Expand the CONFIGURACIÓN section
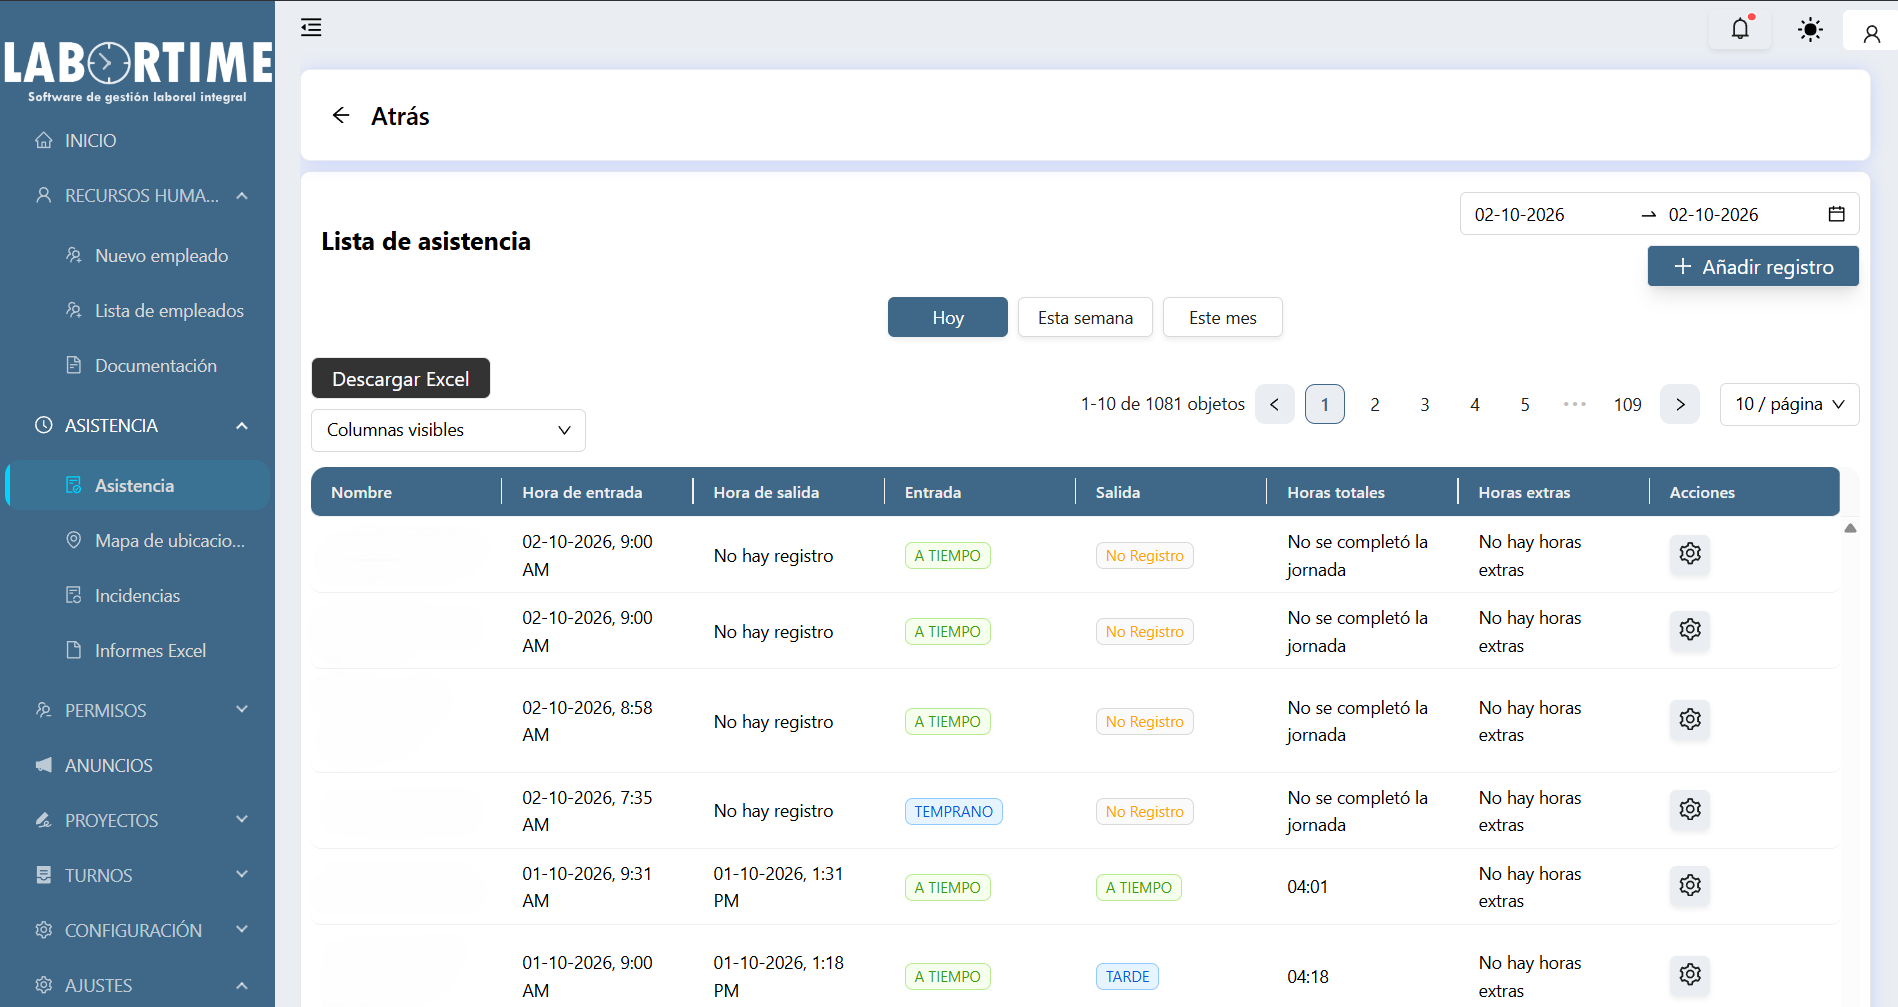Image resolution: width=1898 pixels, height=1007 pixels. click(x=137, y=931)
